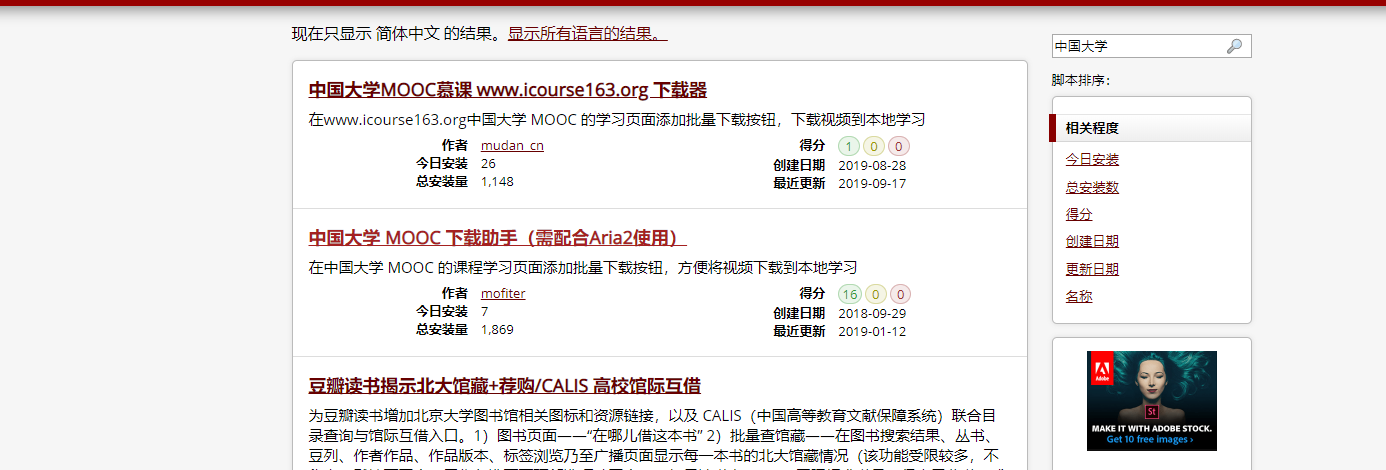Sort scripts by 名称
The image size is (1386, 470).
(1079, 296)
